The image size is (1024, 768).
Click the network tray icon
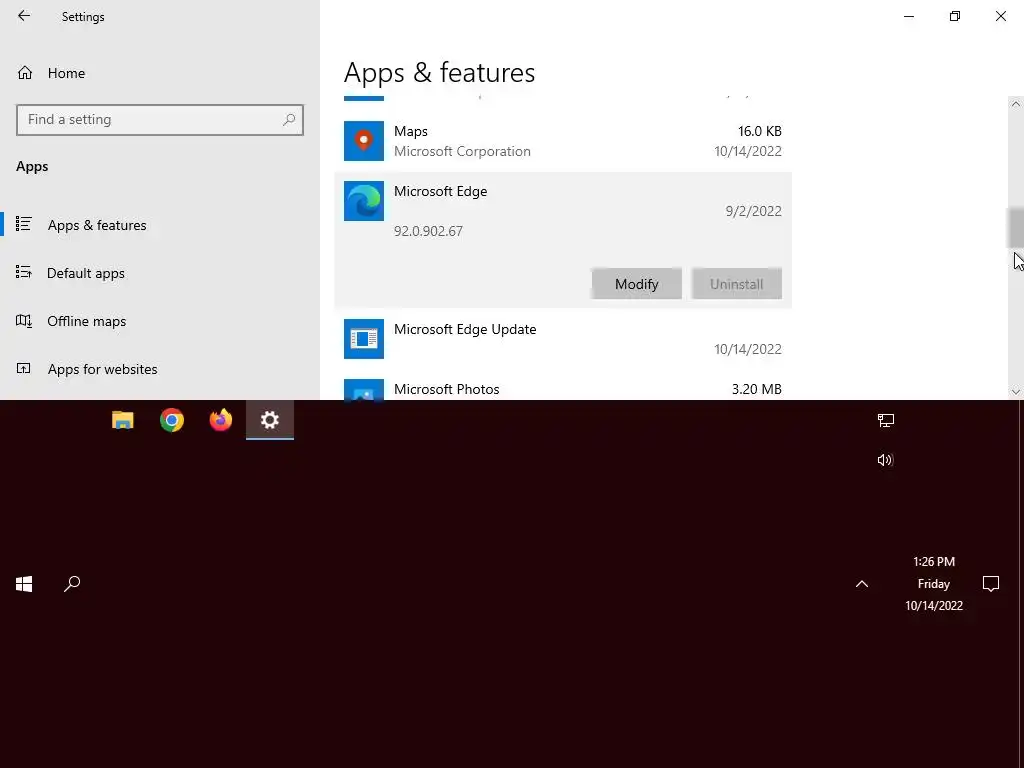(886, 420)
